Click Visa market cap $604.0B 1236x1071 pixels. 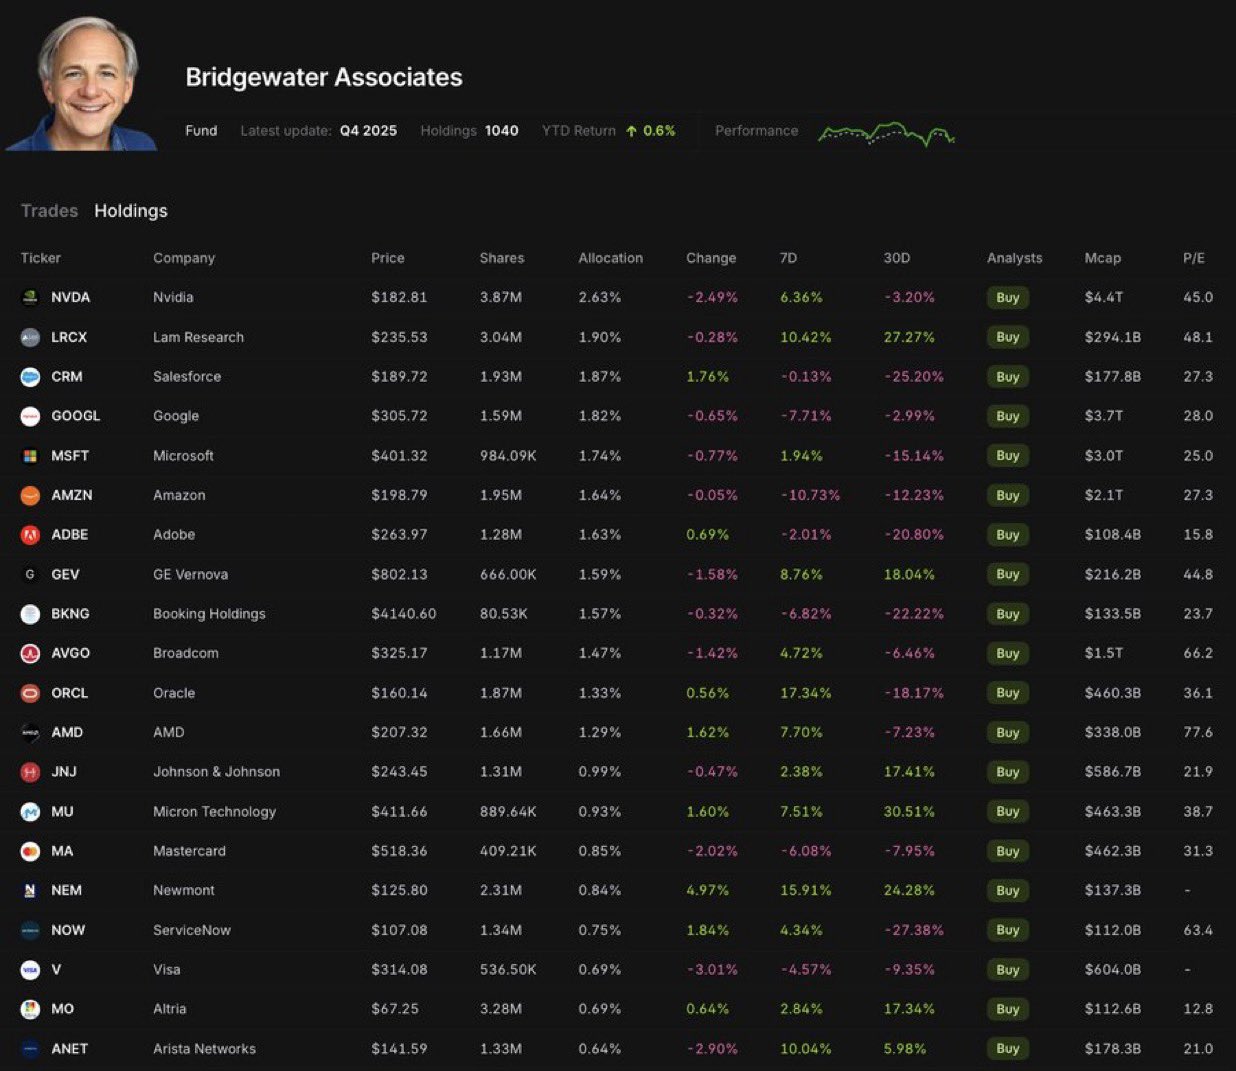(x=1113, y=970)
